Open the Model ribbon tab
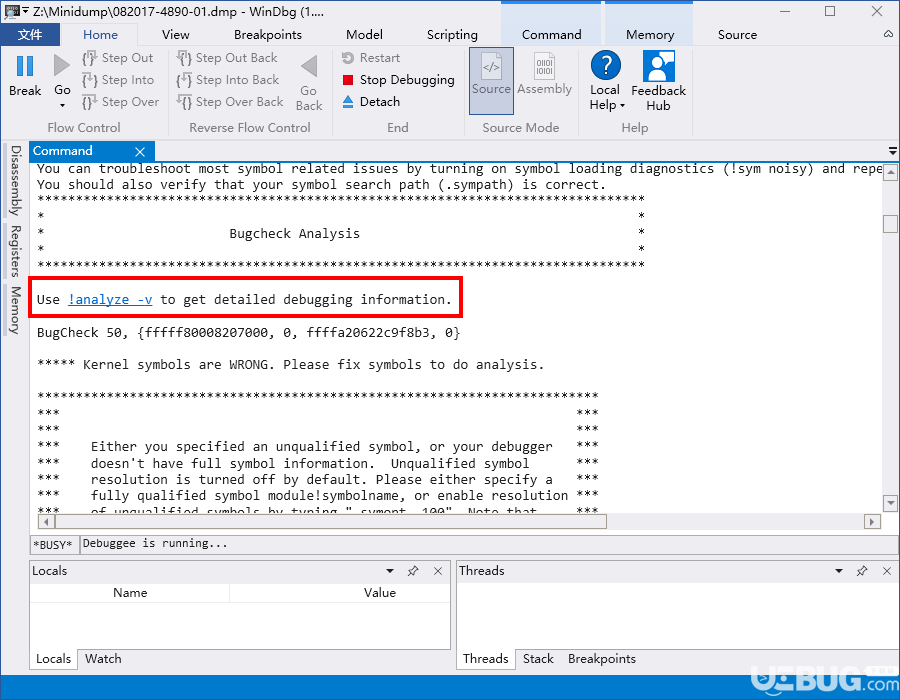This screenshot has height=700, width=900. click(x=364, y=34)
